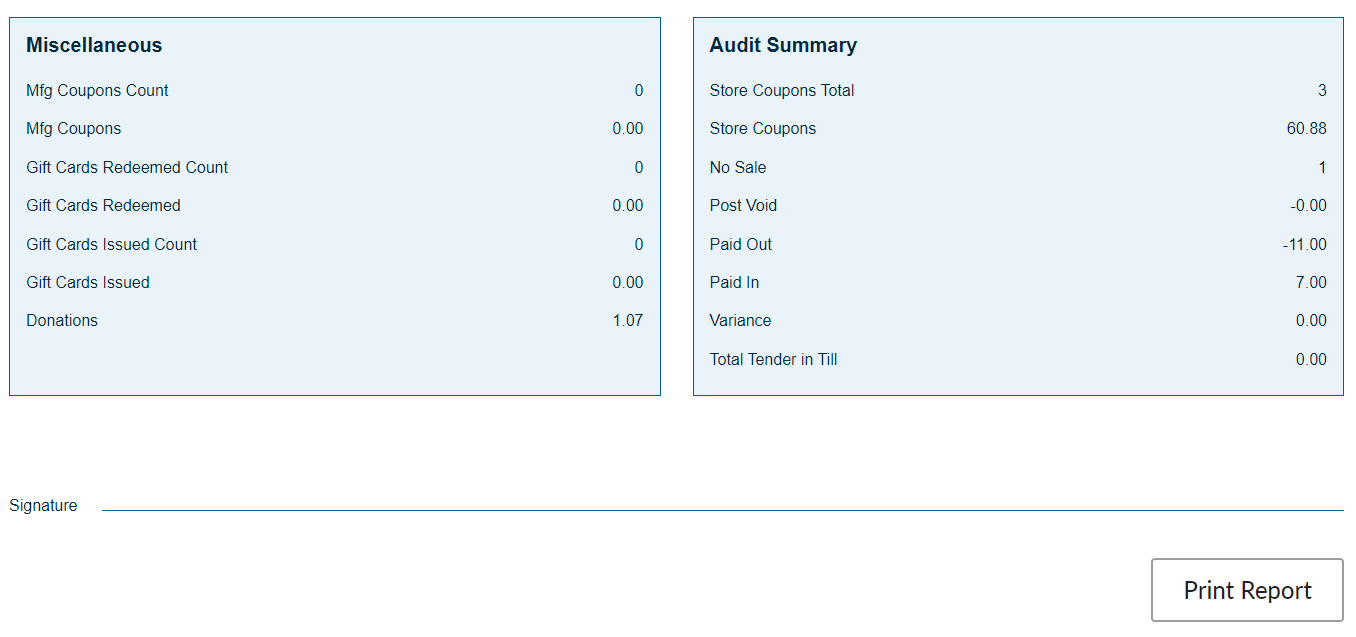Click the Signature label text
The height and width of the screenshot is (637, 1356).
(43, 505)
